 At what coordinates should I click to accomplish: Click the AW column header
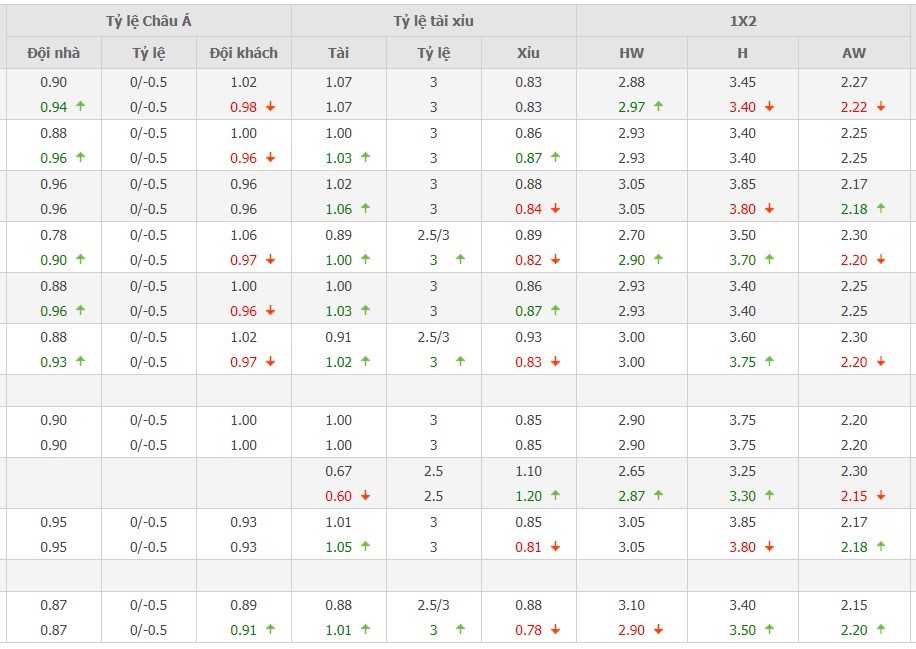click(854, 53)
